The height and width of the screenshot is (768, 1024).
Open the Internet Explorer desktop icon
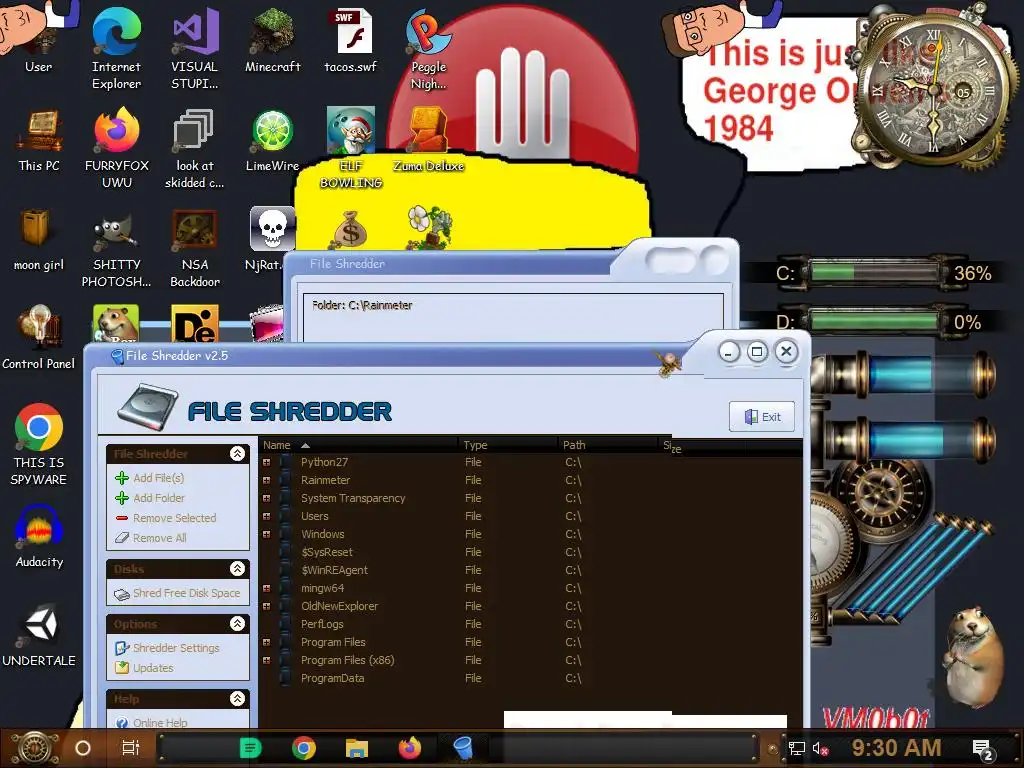pyautogui.click(x=116, y=48)
